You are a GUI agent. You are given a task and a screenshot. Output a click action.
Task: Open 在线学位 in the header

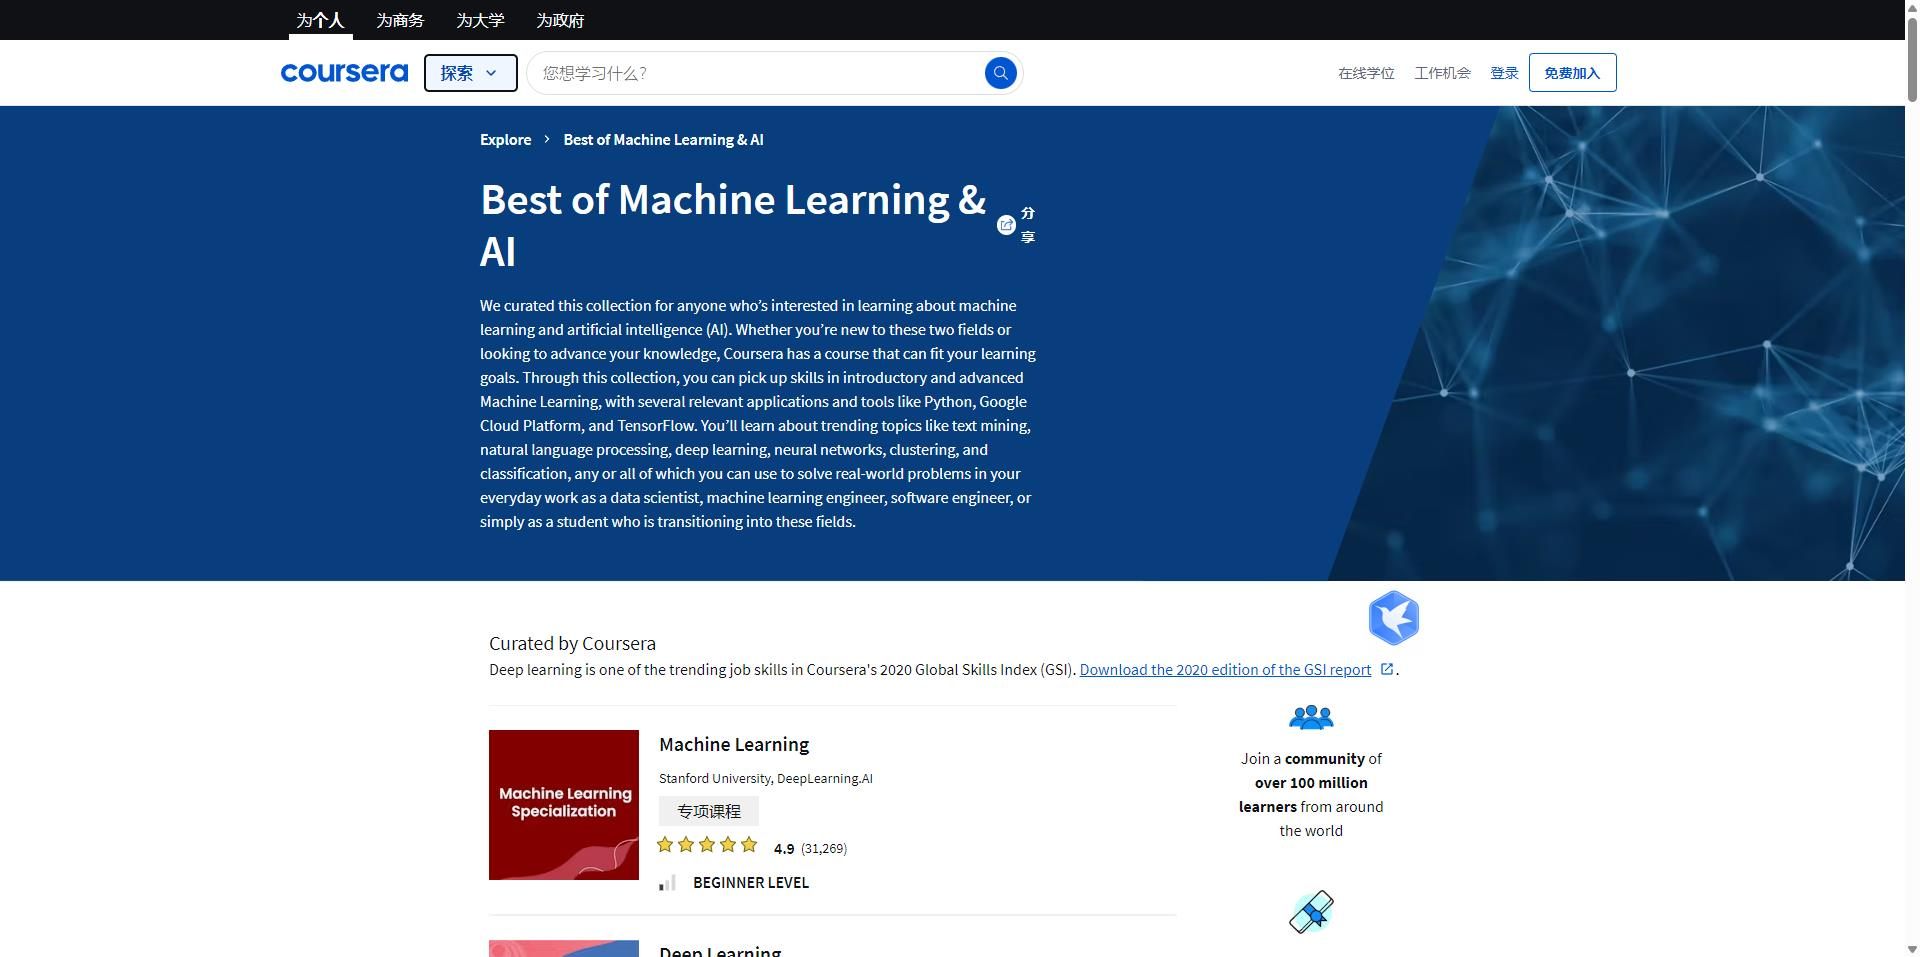coord(1366,73)
